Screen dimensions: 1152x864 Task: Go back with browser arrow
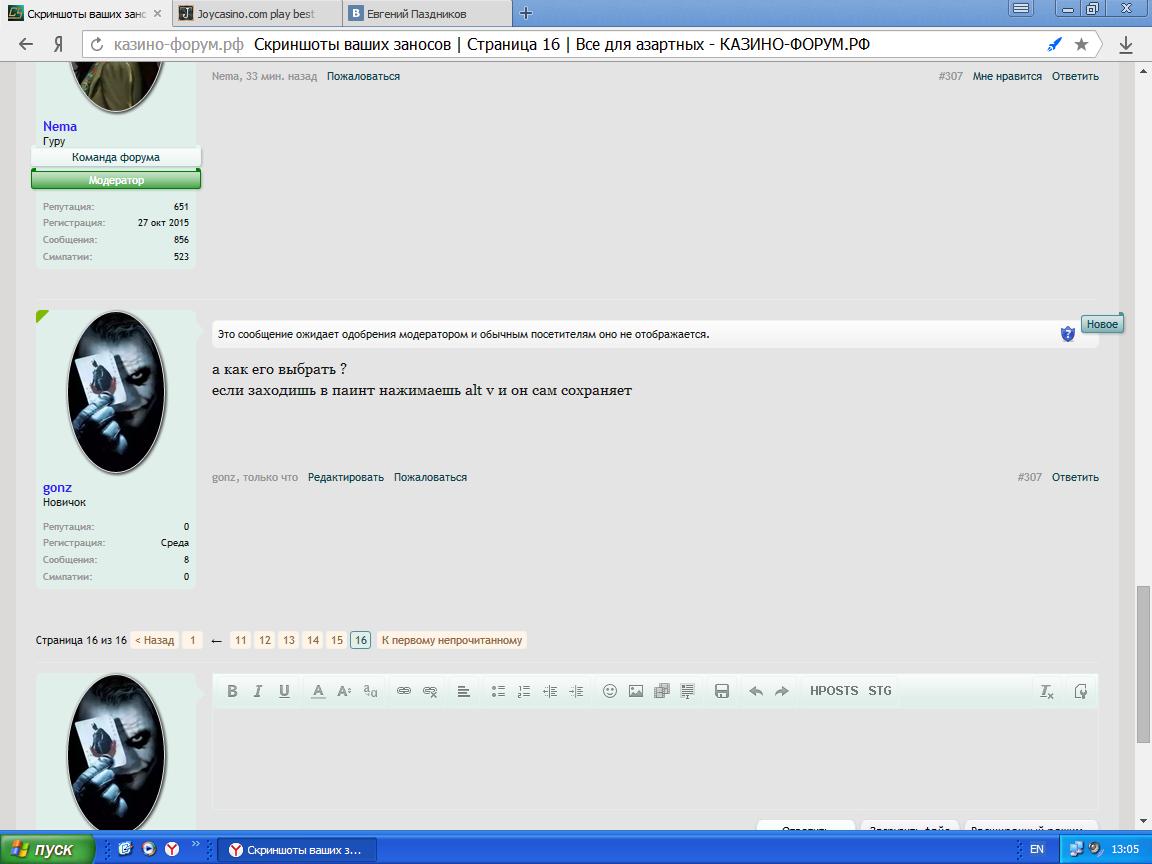(26, 44)
